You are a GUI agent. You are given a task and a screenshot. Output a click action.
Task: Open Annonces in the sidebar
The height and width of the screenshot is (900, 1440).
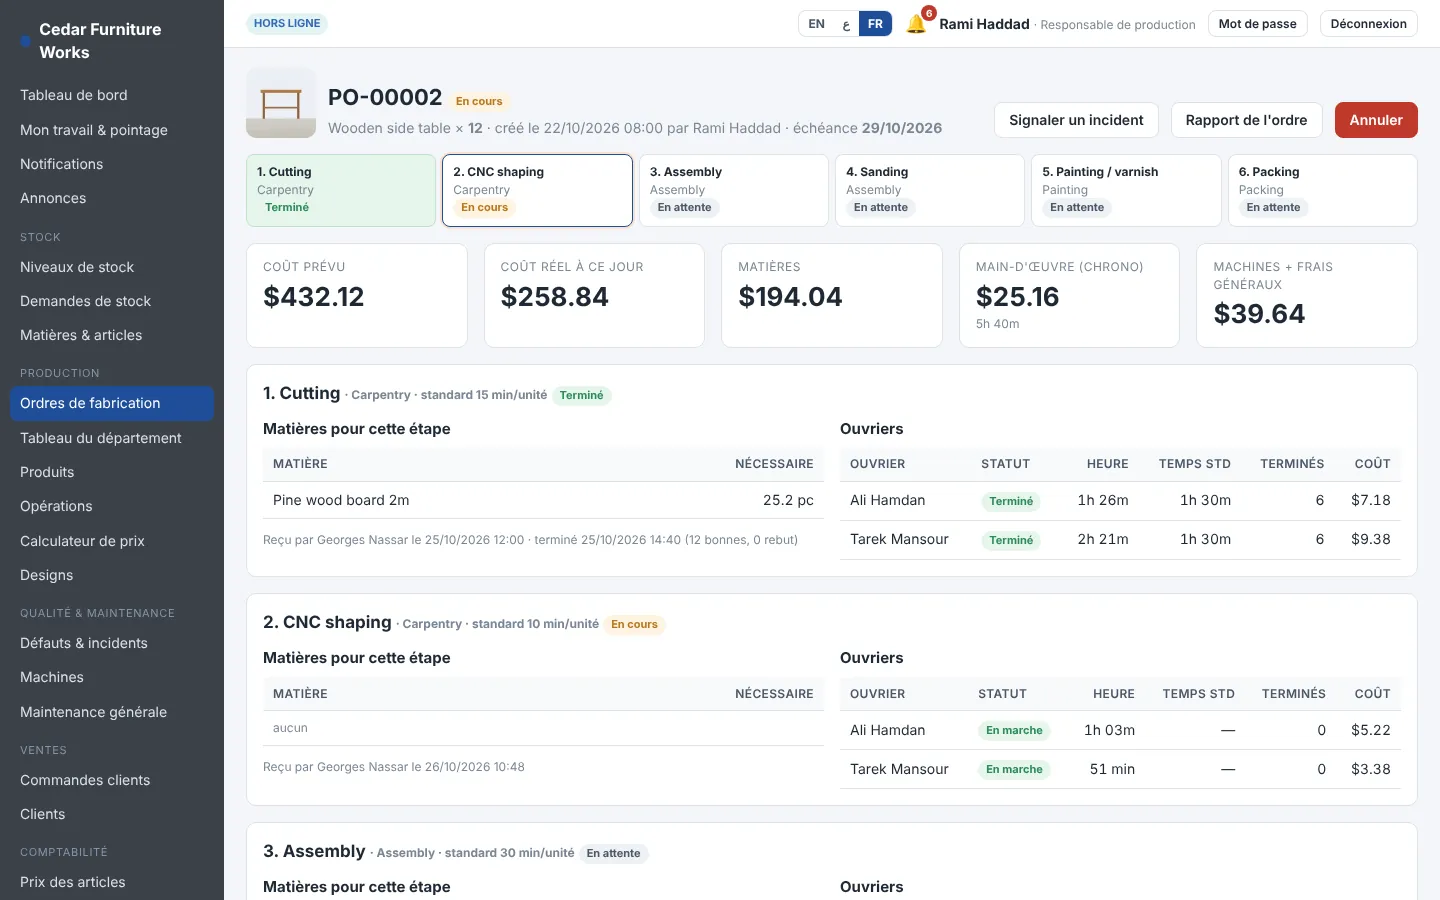click(x=112, y=198)
